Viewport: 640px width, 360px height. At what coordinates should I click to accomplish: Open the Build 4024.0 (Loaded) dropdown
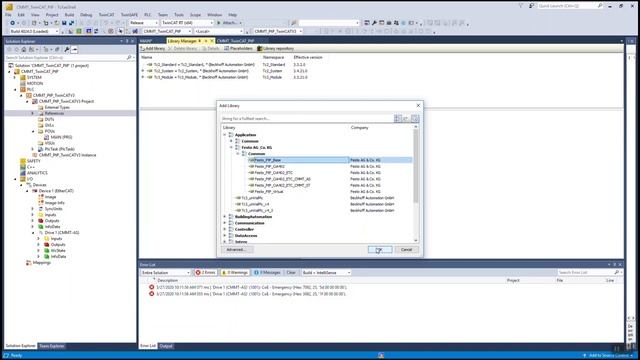[34, 31]
